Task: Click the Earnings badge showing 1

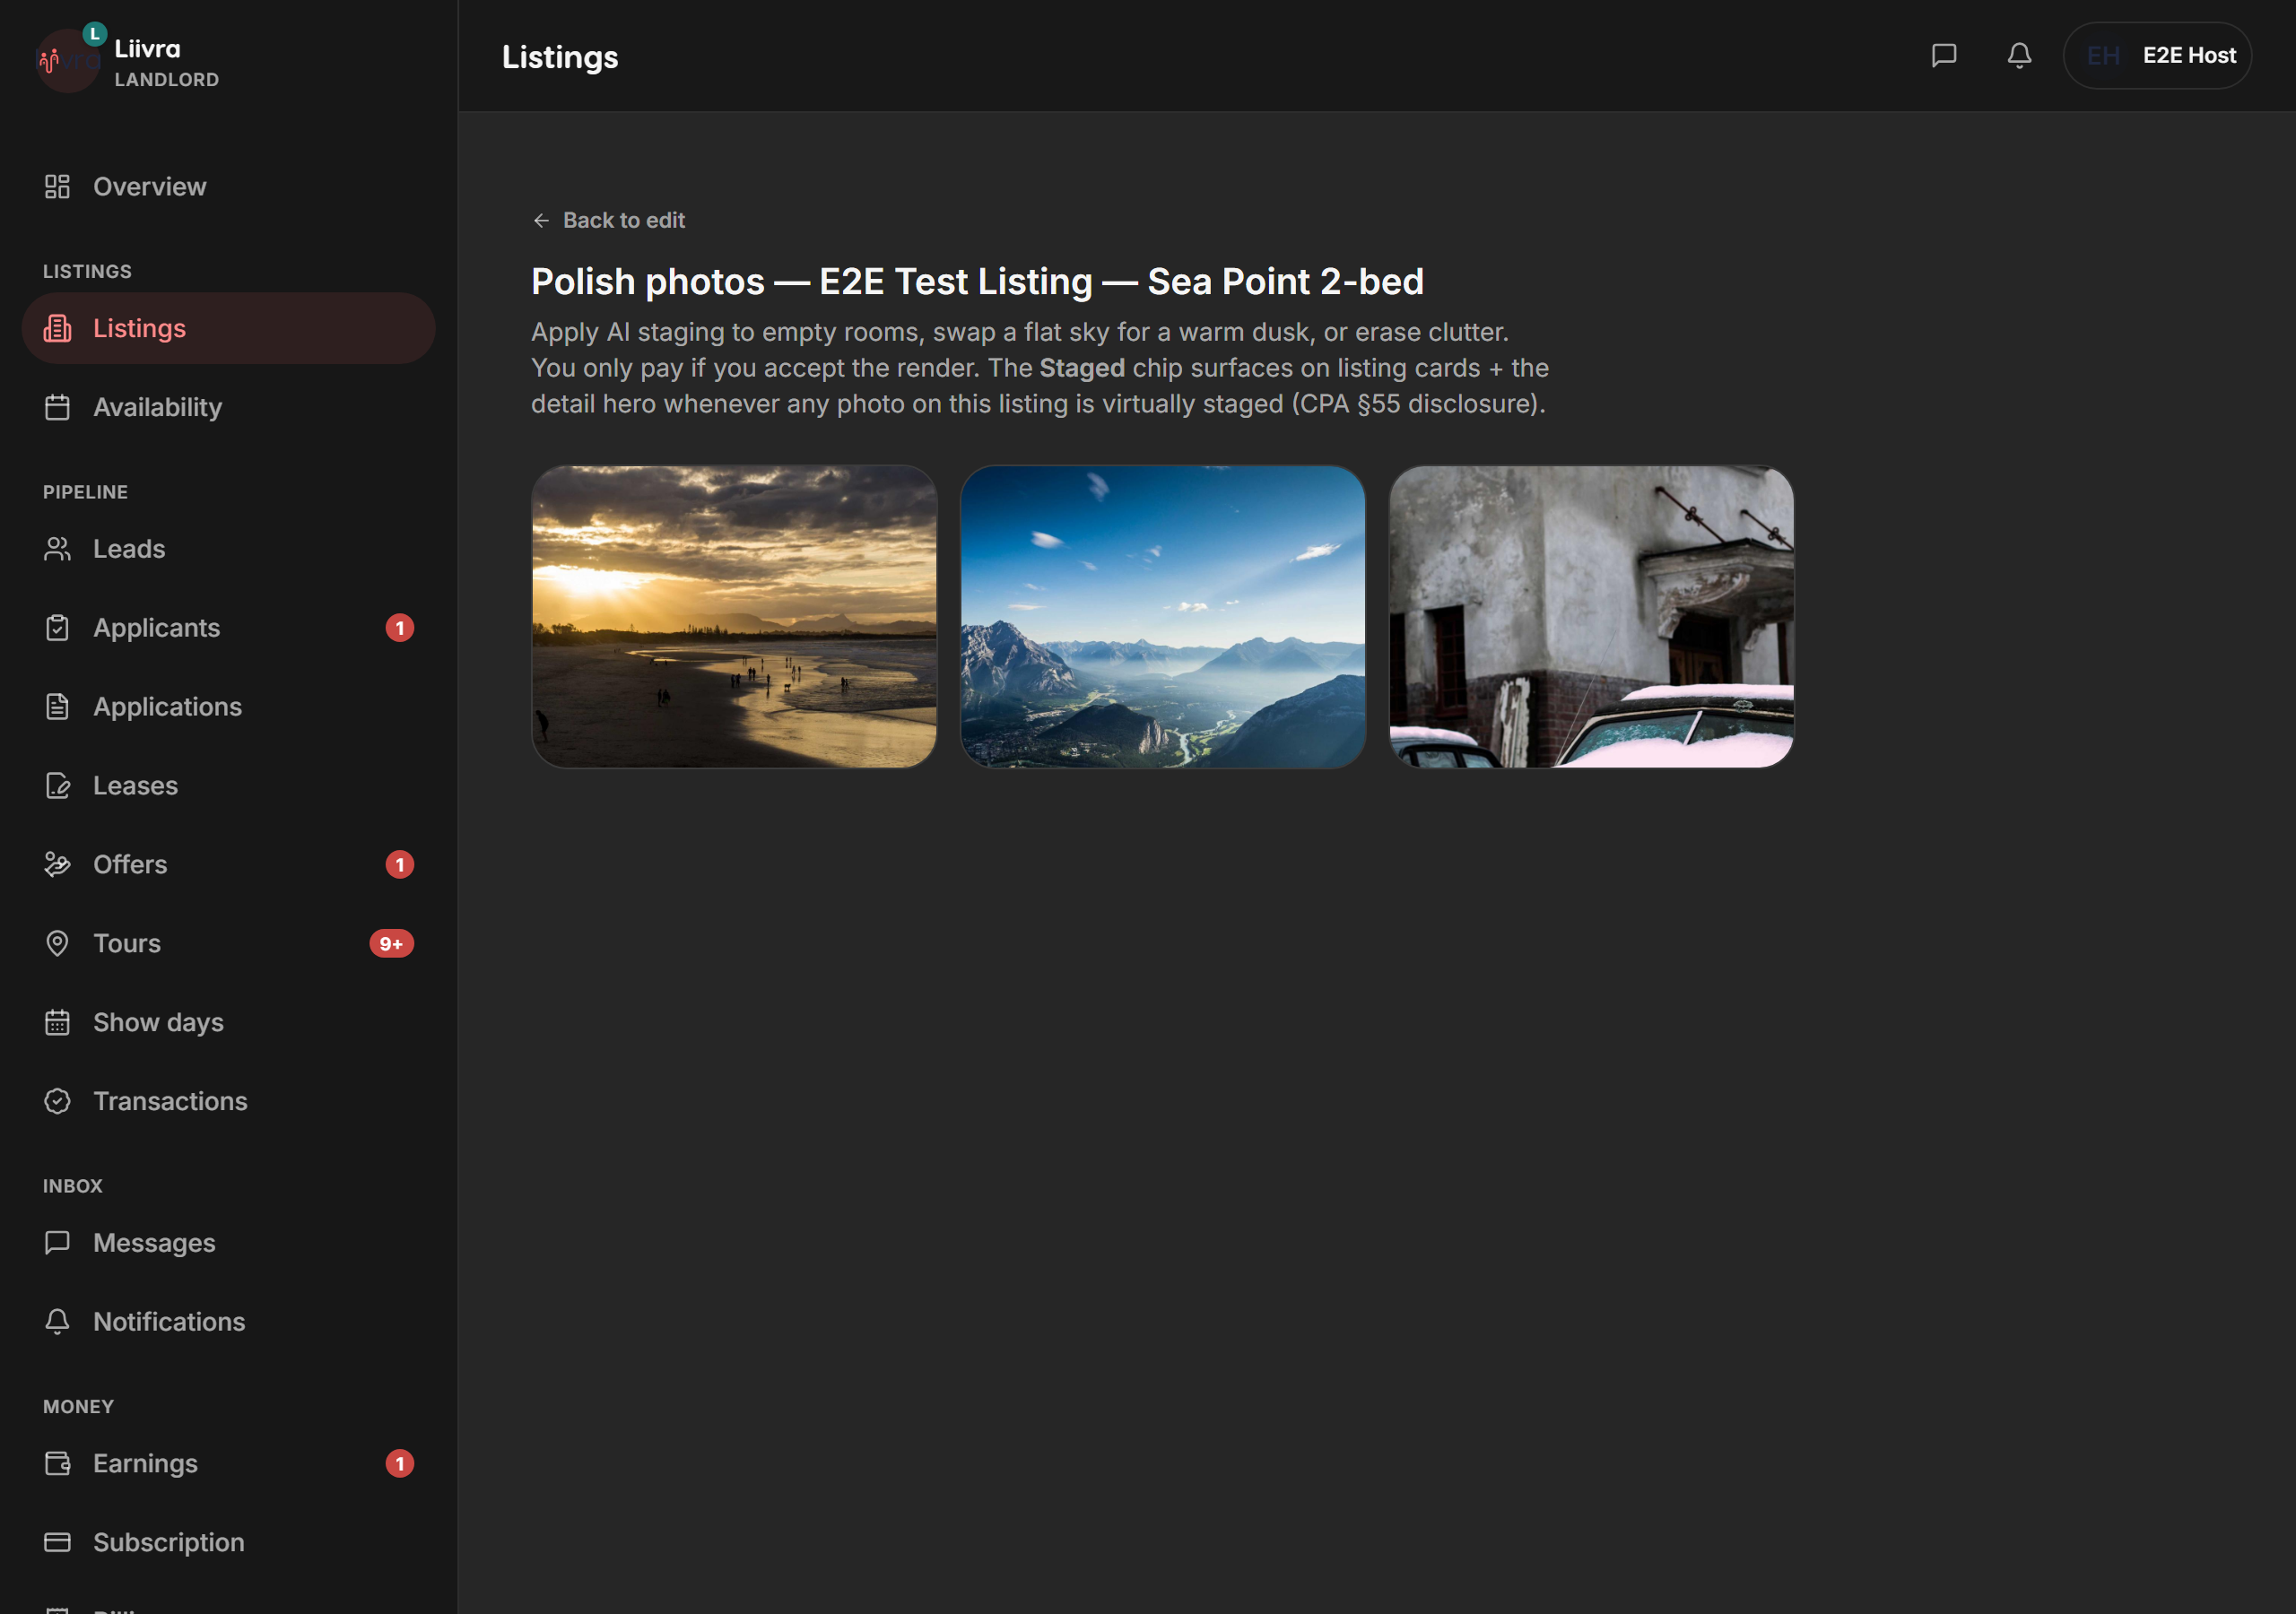Action: [x=399, y=1464]
